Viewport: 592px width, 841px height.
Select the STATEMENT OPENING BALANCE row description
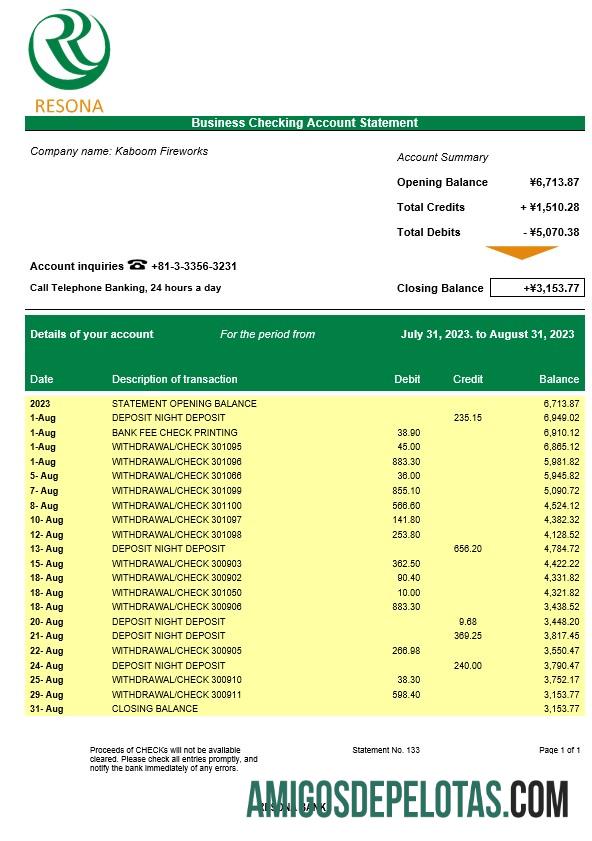coord(184,403)
